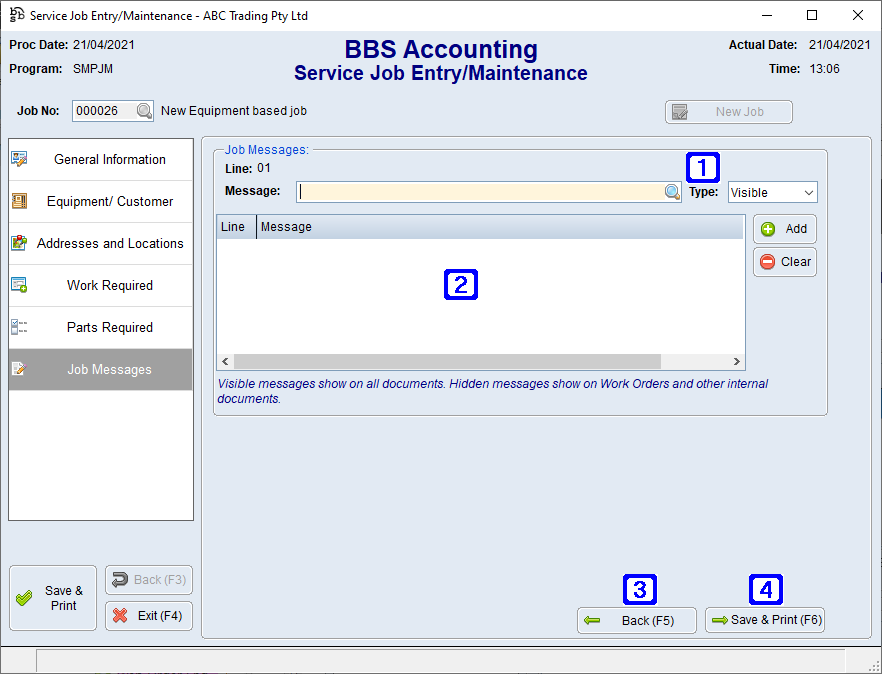Select the General Information sidebar icon
Screen dimensions: 882x674
point(19,157)
